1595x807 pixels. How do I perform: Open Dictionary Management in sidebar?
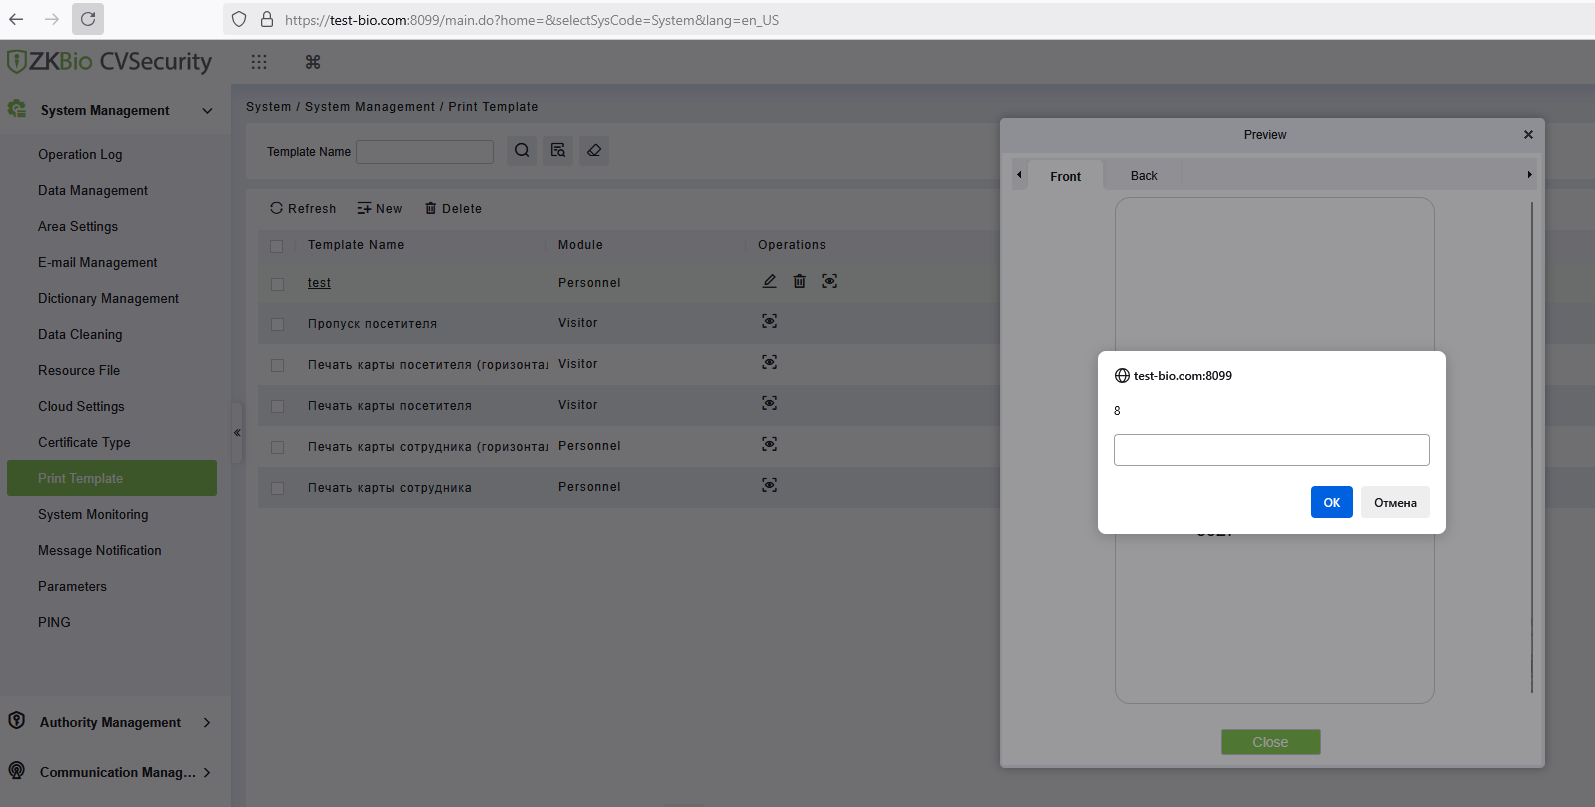(109, 298)
